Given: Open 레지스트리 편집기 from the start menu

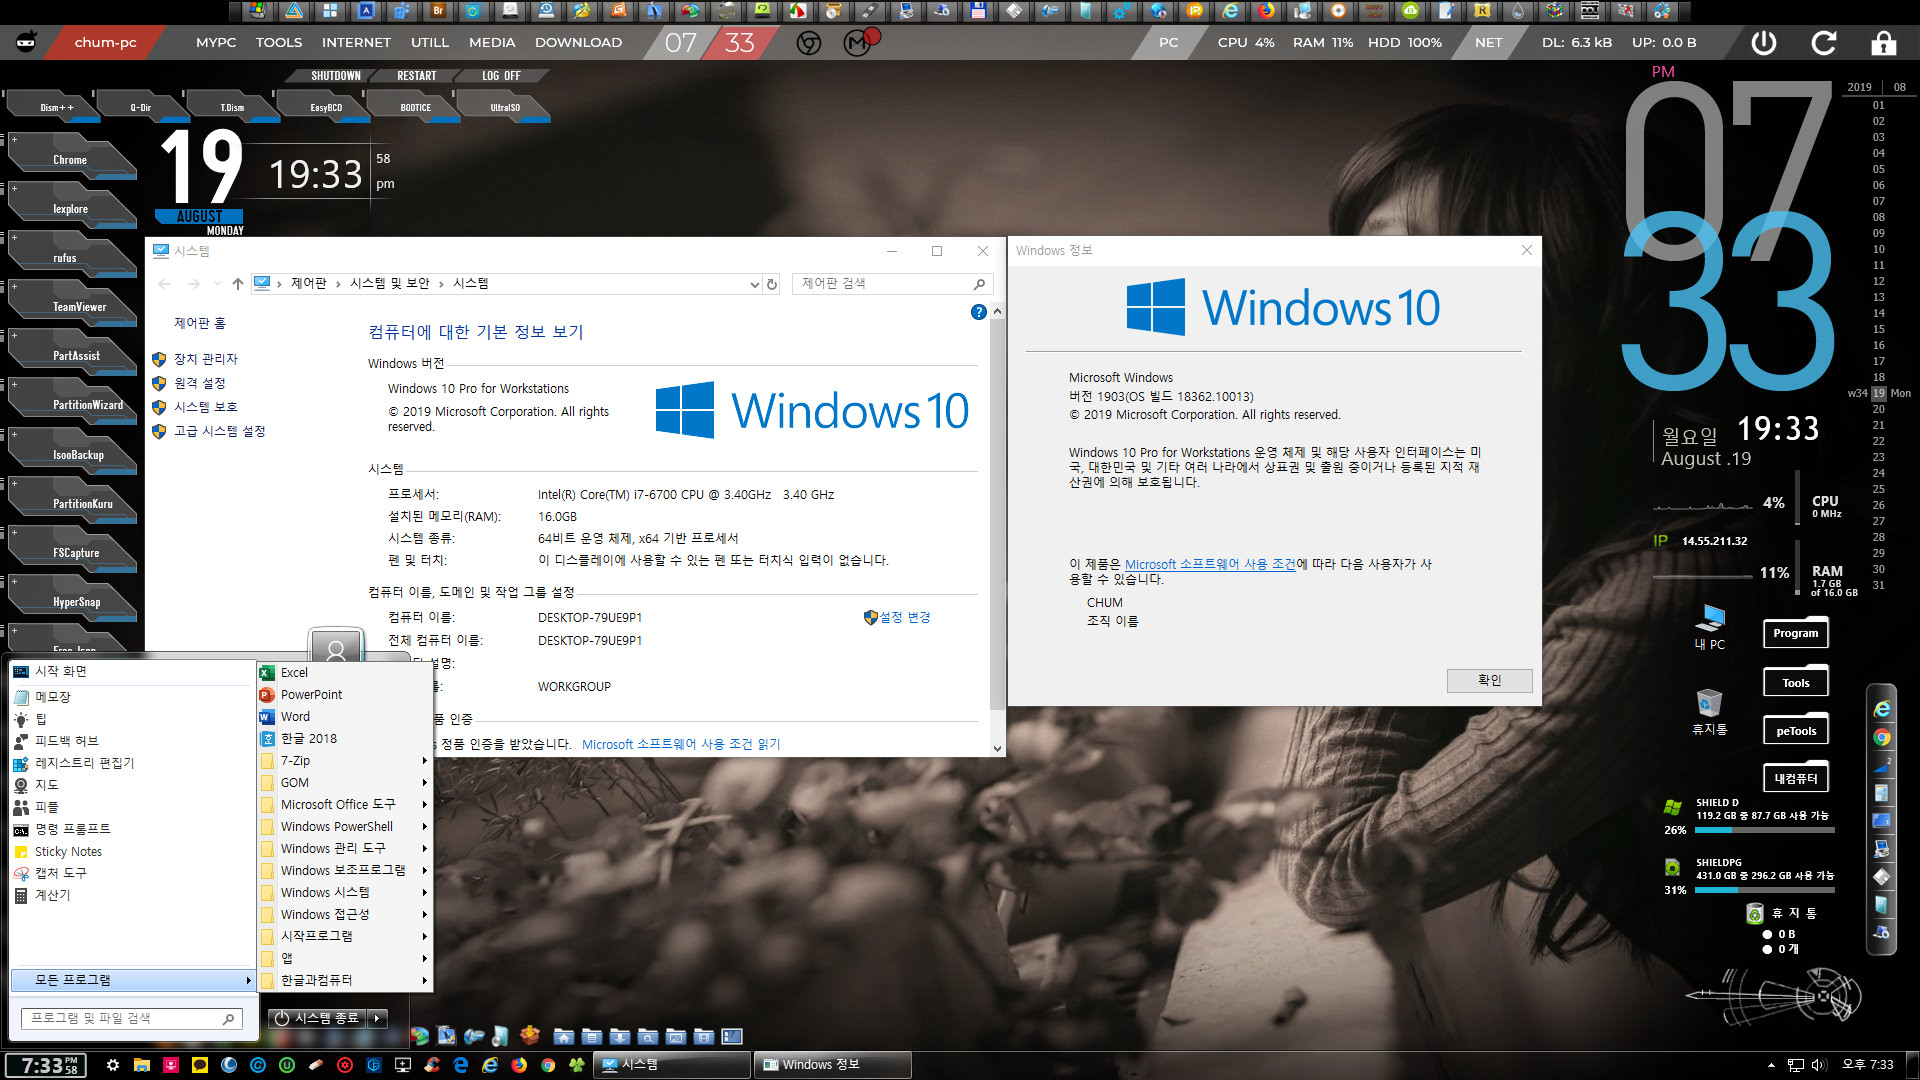Looking at the screenshot, I should [85, 763].
